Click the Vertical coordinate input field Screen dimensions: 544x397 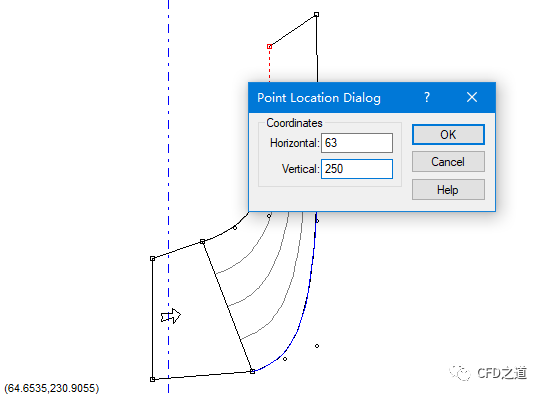point(357,169)
